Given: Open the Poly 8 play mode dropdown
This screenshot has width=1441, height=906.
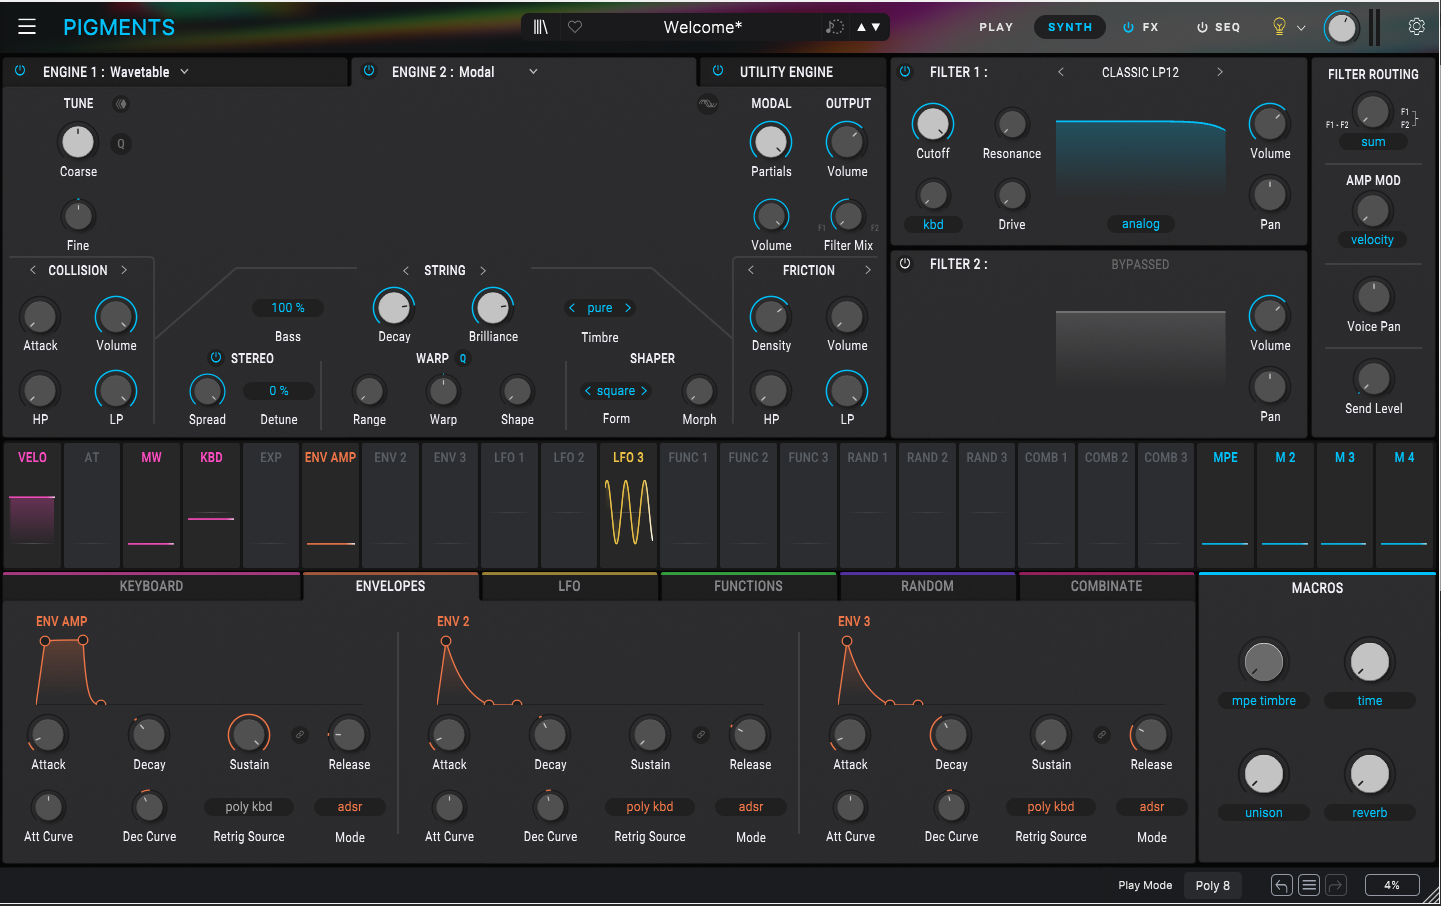Looking at the screenshot, I should pyautogui.click(x=1213, y=885).
